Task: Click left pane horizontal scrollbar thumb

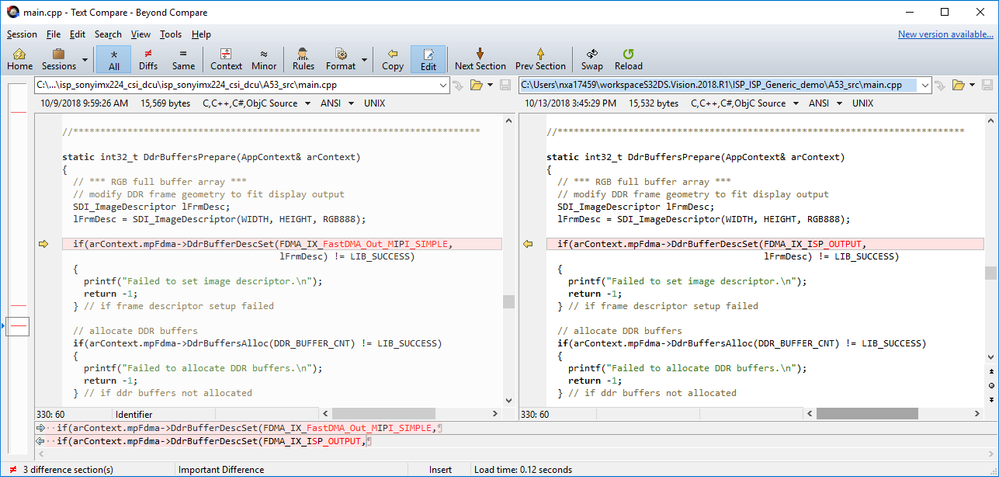Action: point(384,414)
